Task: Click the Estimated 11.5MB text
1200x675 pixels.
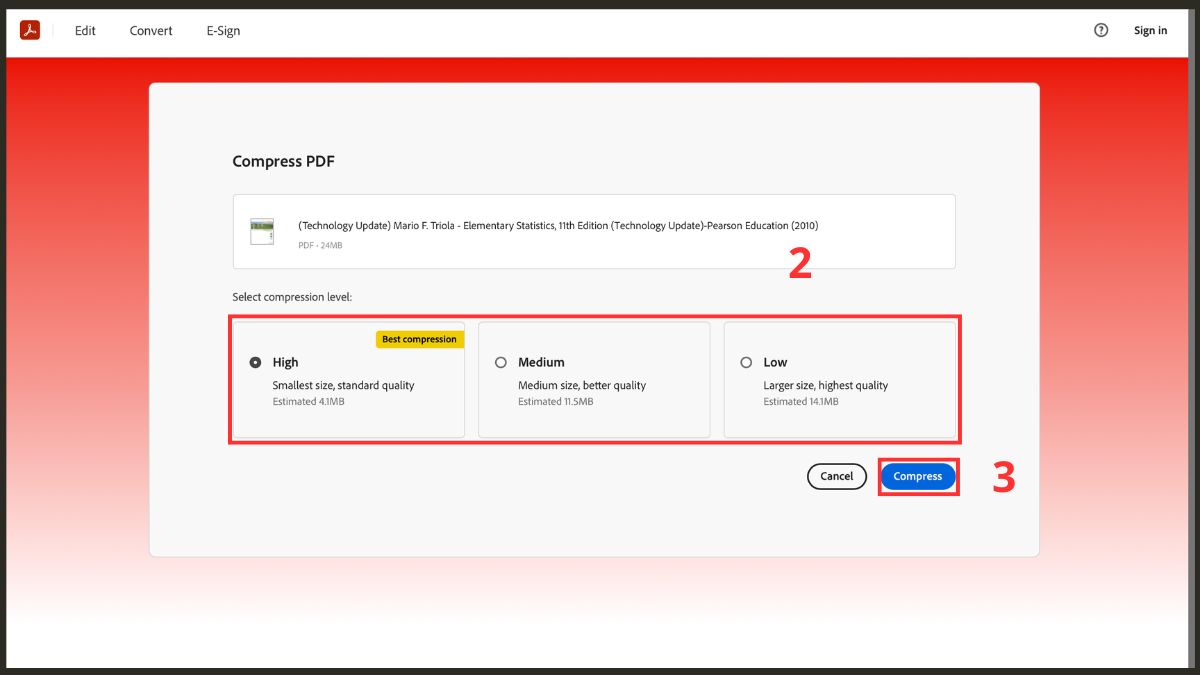Action: [x=555, y=401]
